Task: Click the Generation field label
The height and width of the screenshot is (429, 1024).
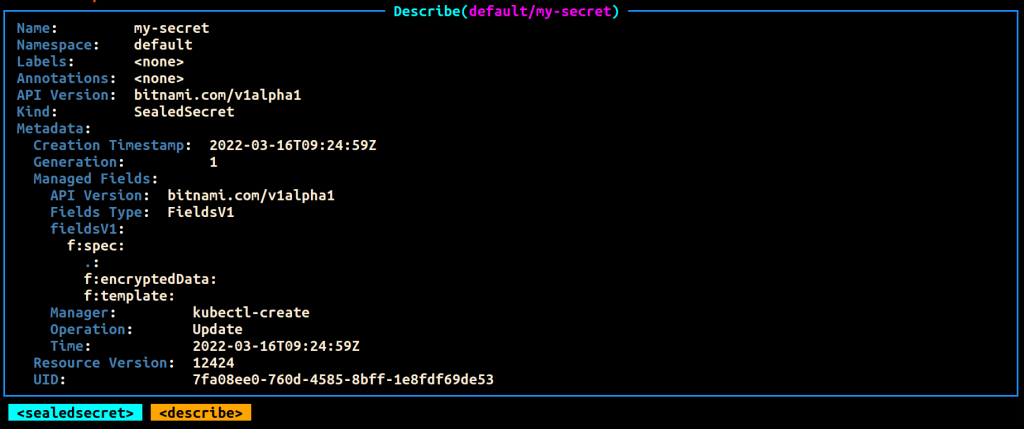Action: point(79,162)
